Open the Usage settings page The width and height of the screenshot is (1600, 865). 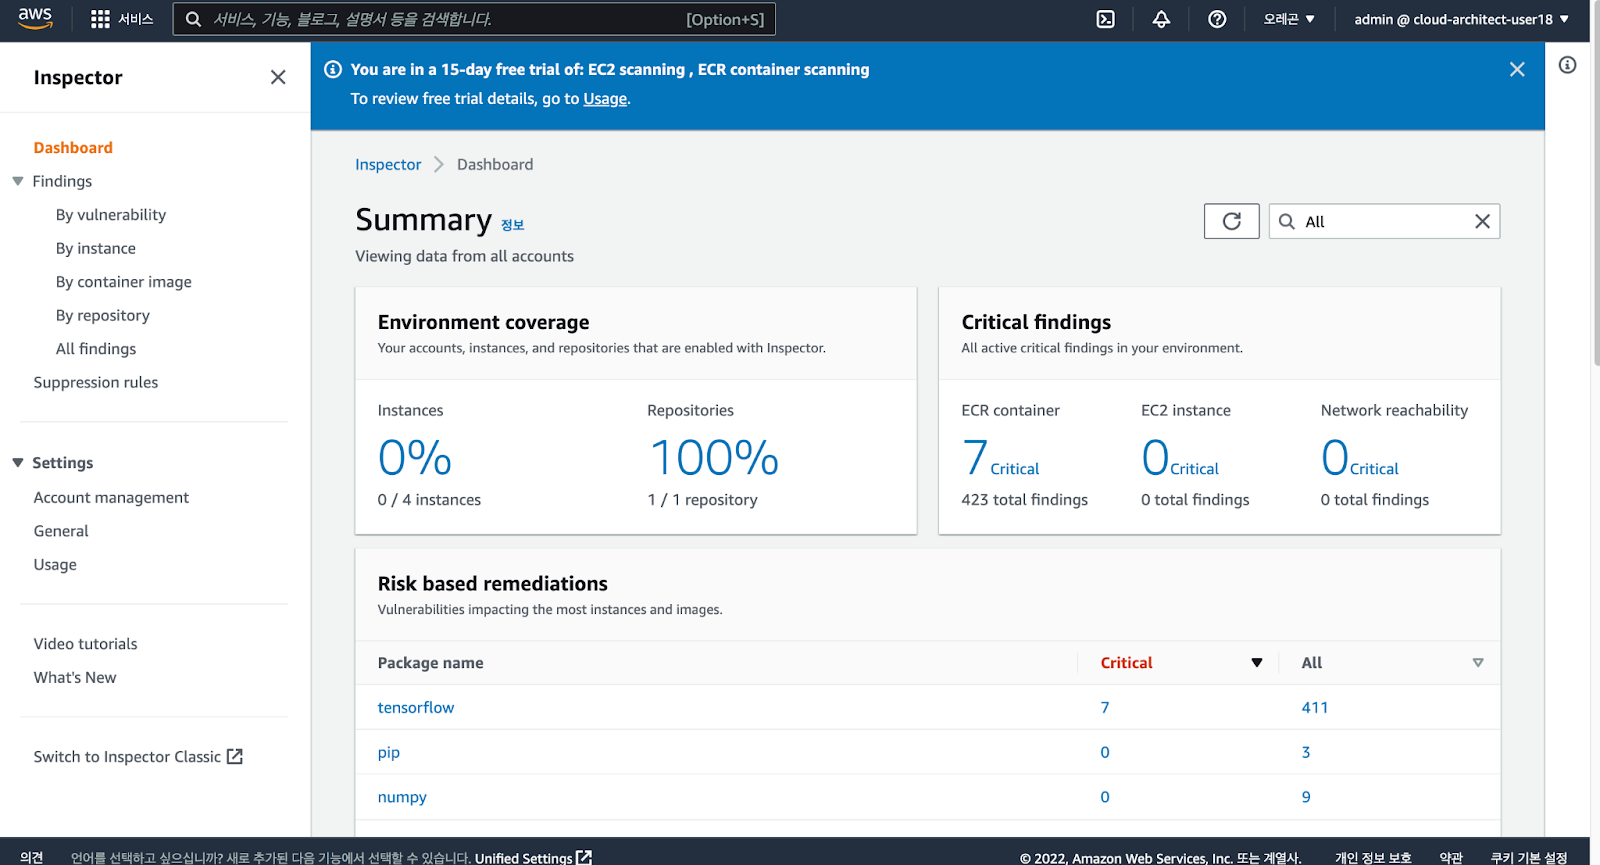(55, 564)
